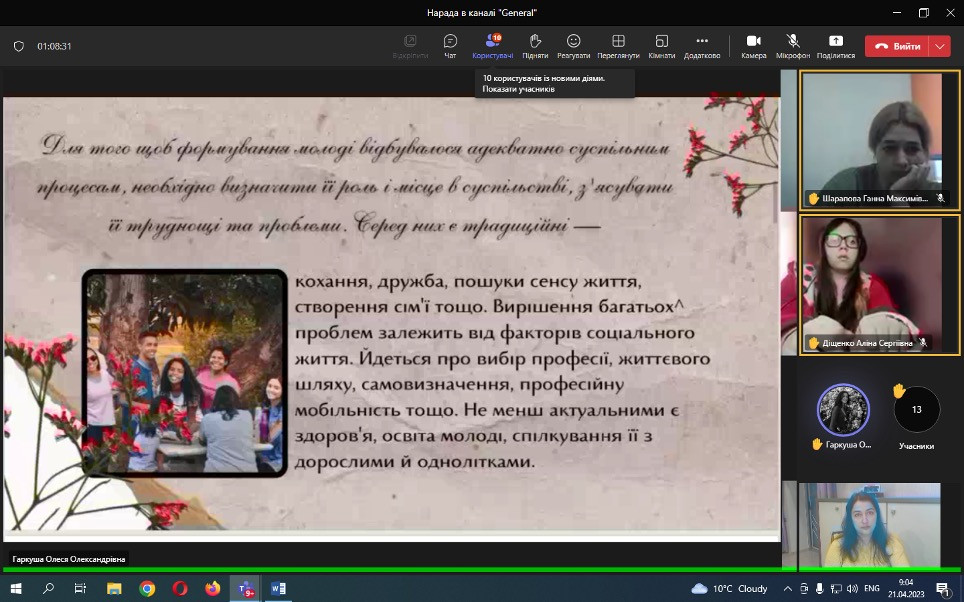Viewport: 964px width, 602px height.
Task: Show hidden system tray icons chevron
Action: (x=788, y=589)
